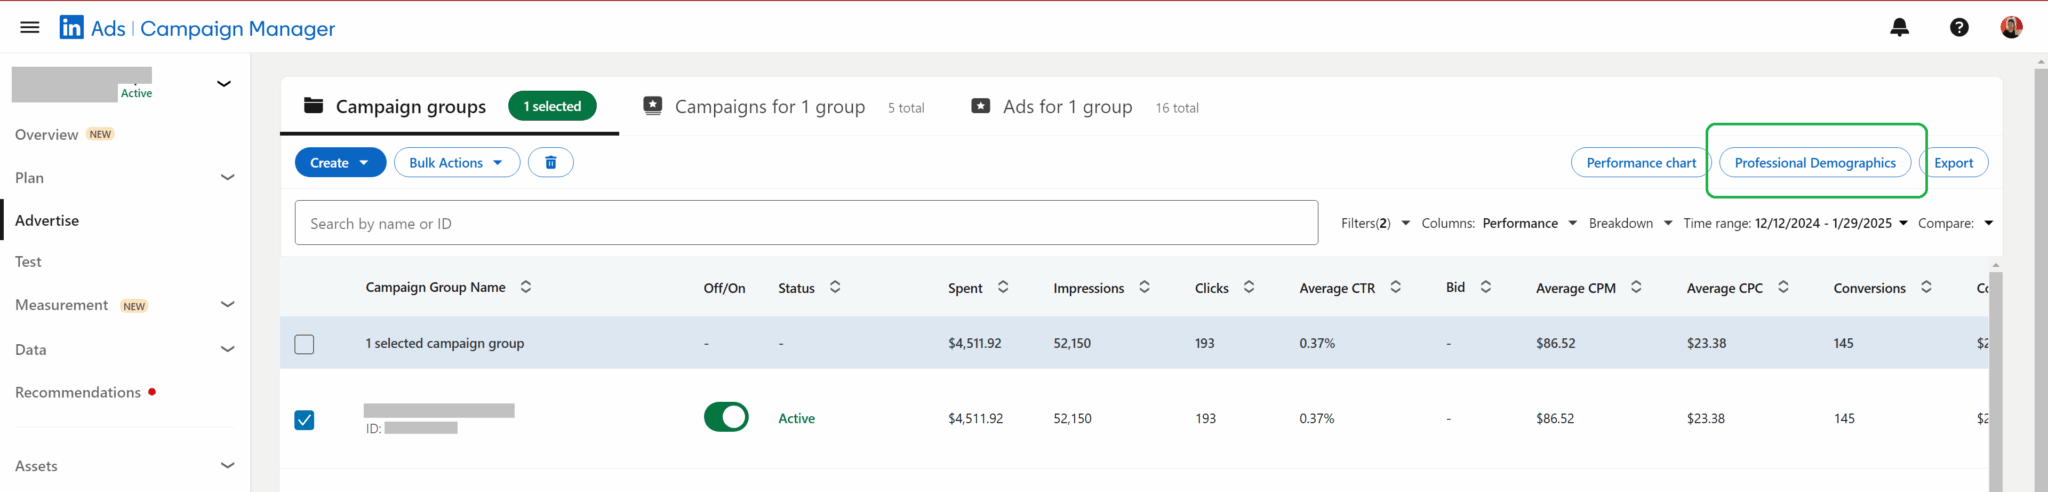
Task: Toggle off the Active campaign group switch
Action: click(726, 417)
